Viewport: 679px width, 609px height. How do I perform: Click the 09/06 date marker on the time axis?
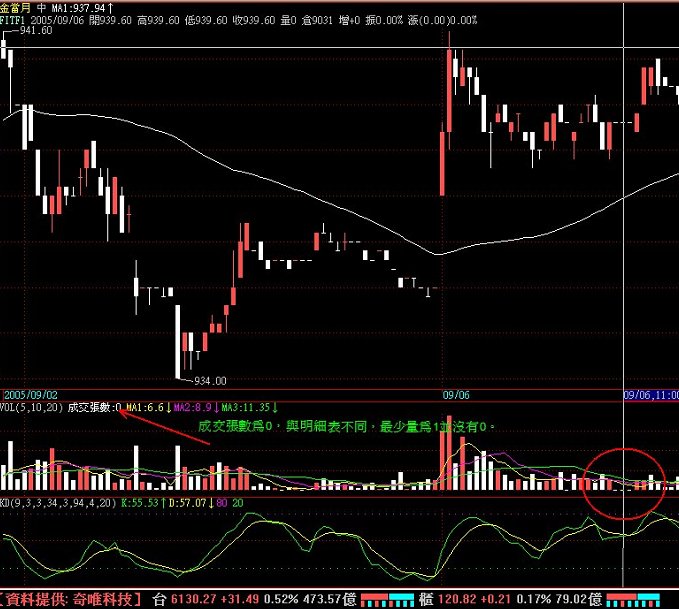[456, 395]
